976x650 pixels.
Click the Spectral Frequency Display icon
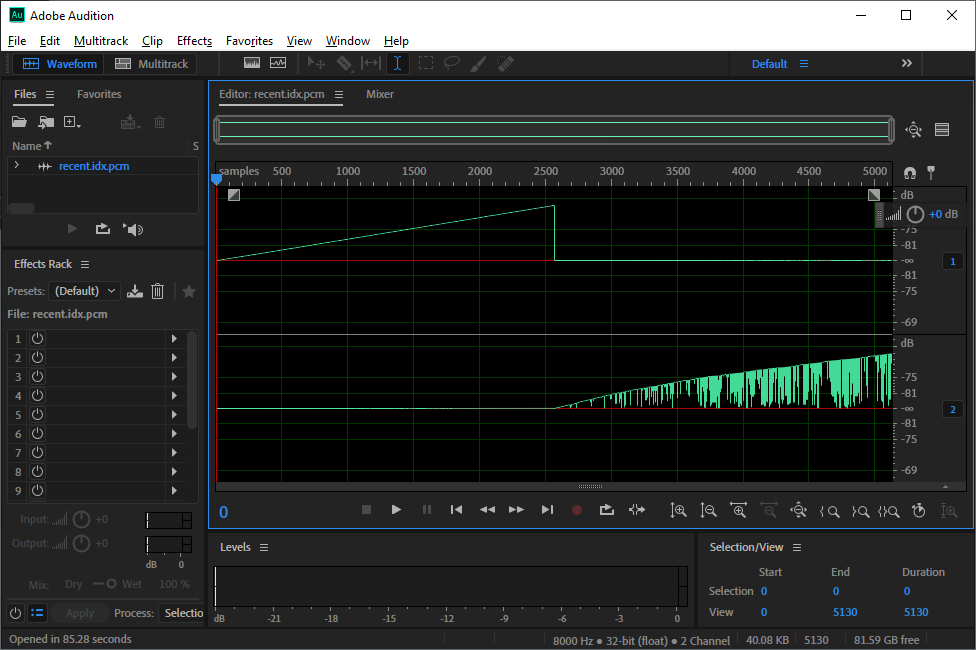[251, 63]
